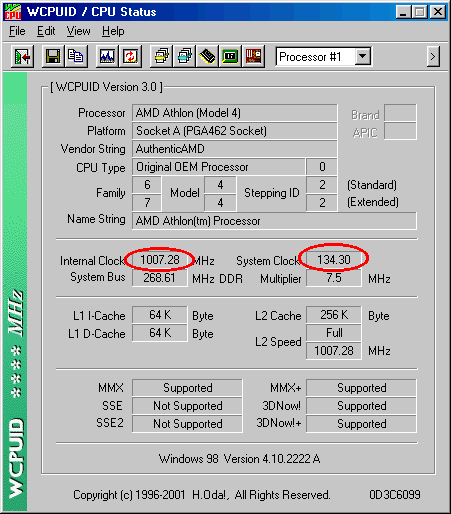The image size is (451, 514).
Task: Click the 3DNow!+ 'Supported' field
Action: click(361, 424)
